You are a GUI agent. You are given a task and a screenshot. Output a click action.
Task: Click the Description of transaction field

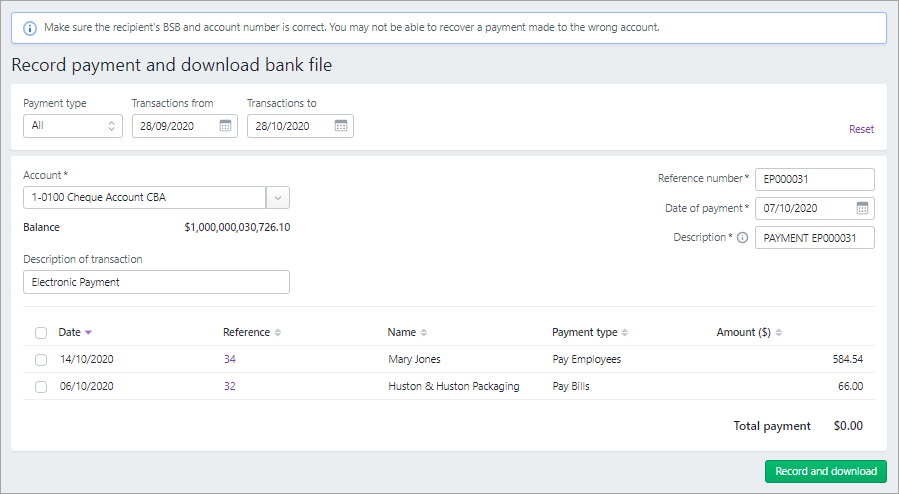[157, 283]
